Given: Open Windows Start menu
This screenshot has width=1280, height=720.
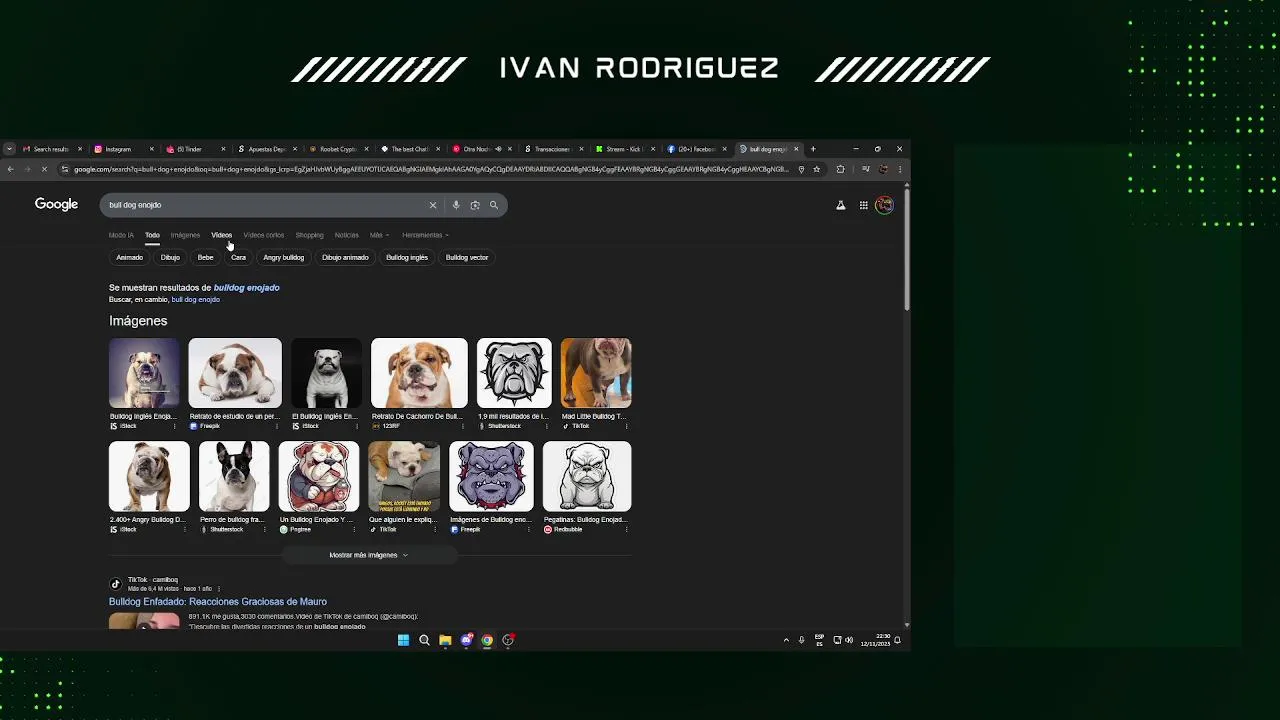Looking at the screenshot, I should tap(403, 640).
